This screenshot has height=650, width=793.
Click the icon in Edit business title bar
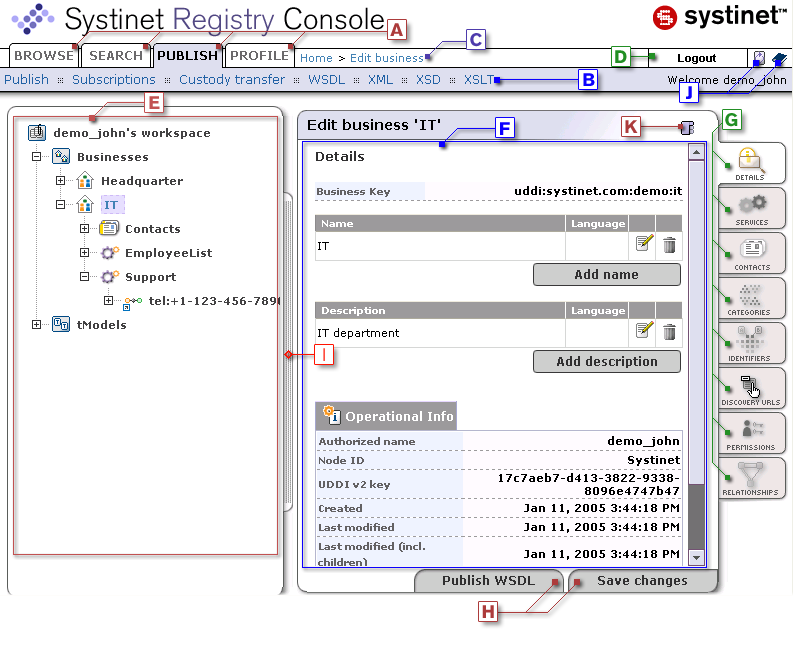687,127
